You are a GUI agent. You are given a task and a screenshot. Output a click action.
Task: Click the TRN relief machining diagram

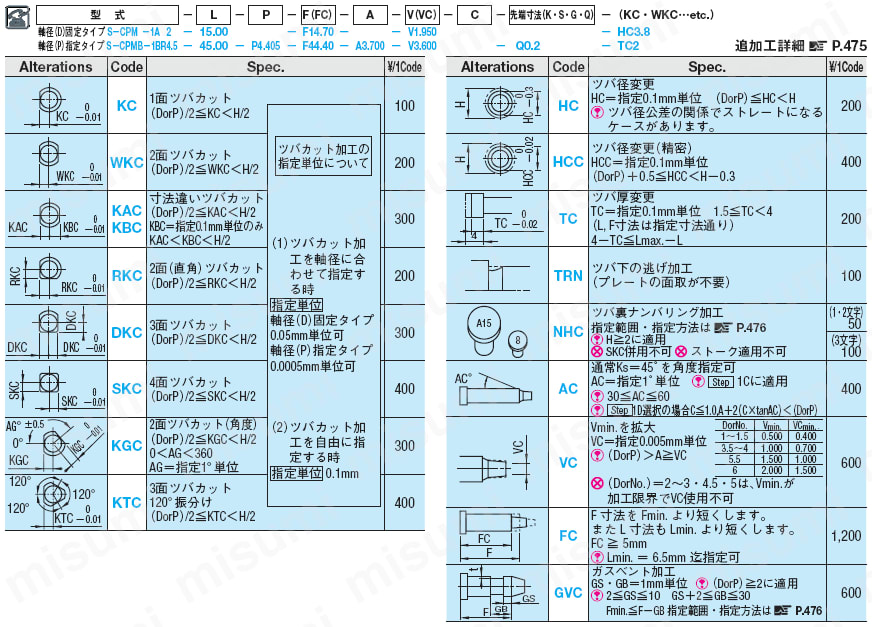[x=497, y=276]
